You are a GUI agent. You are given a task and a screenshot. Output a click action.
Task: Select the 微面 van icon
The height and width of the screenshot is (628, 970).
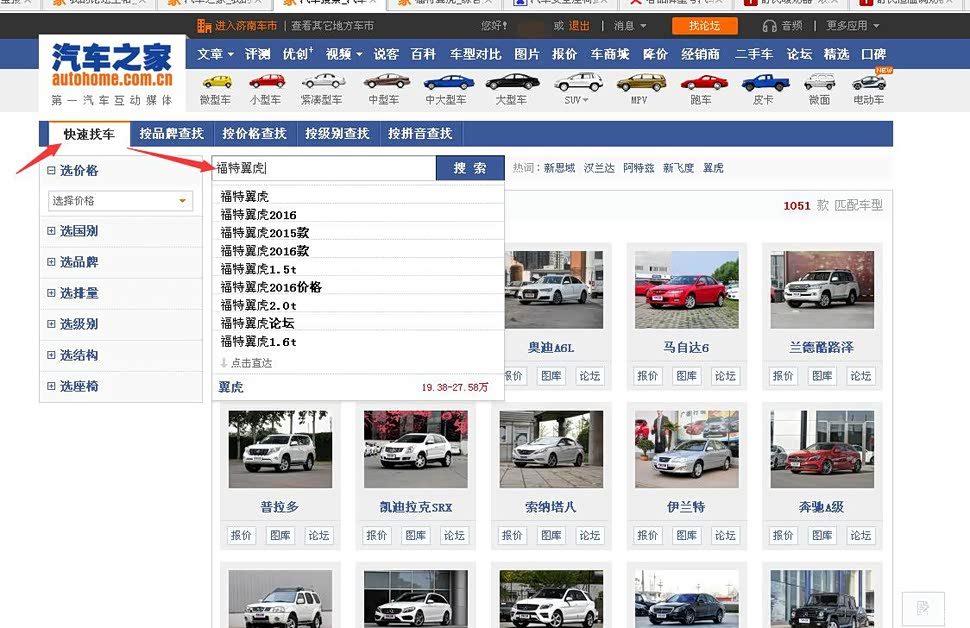tap(820, 82)
